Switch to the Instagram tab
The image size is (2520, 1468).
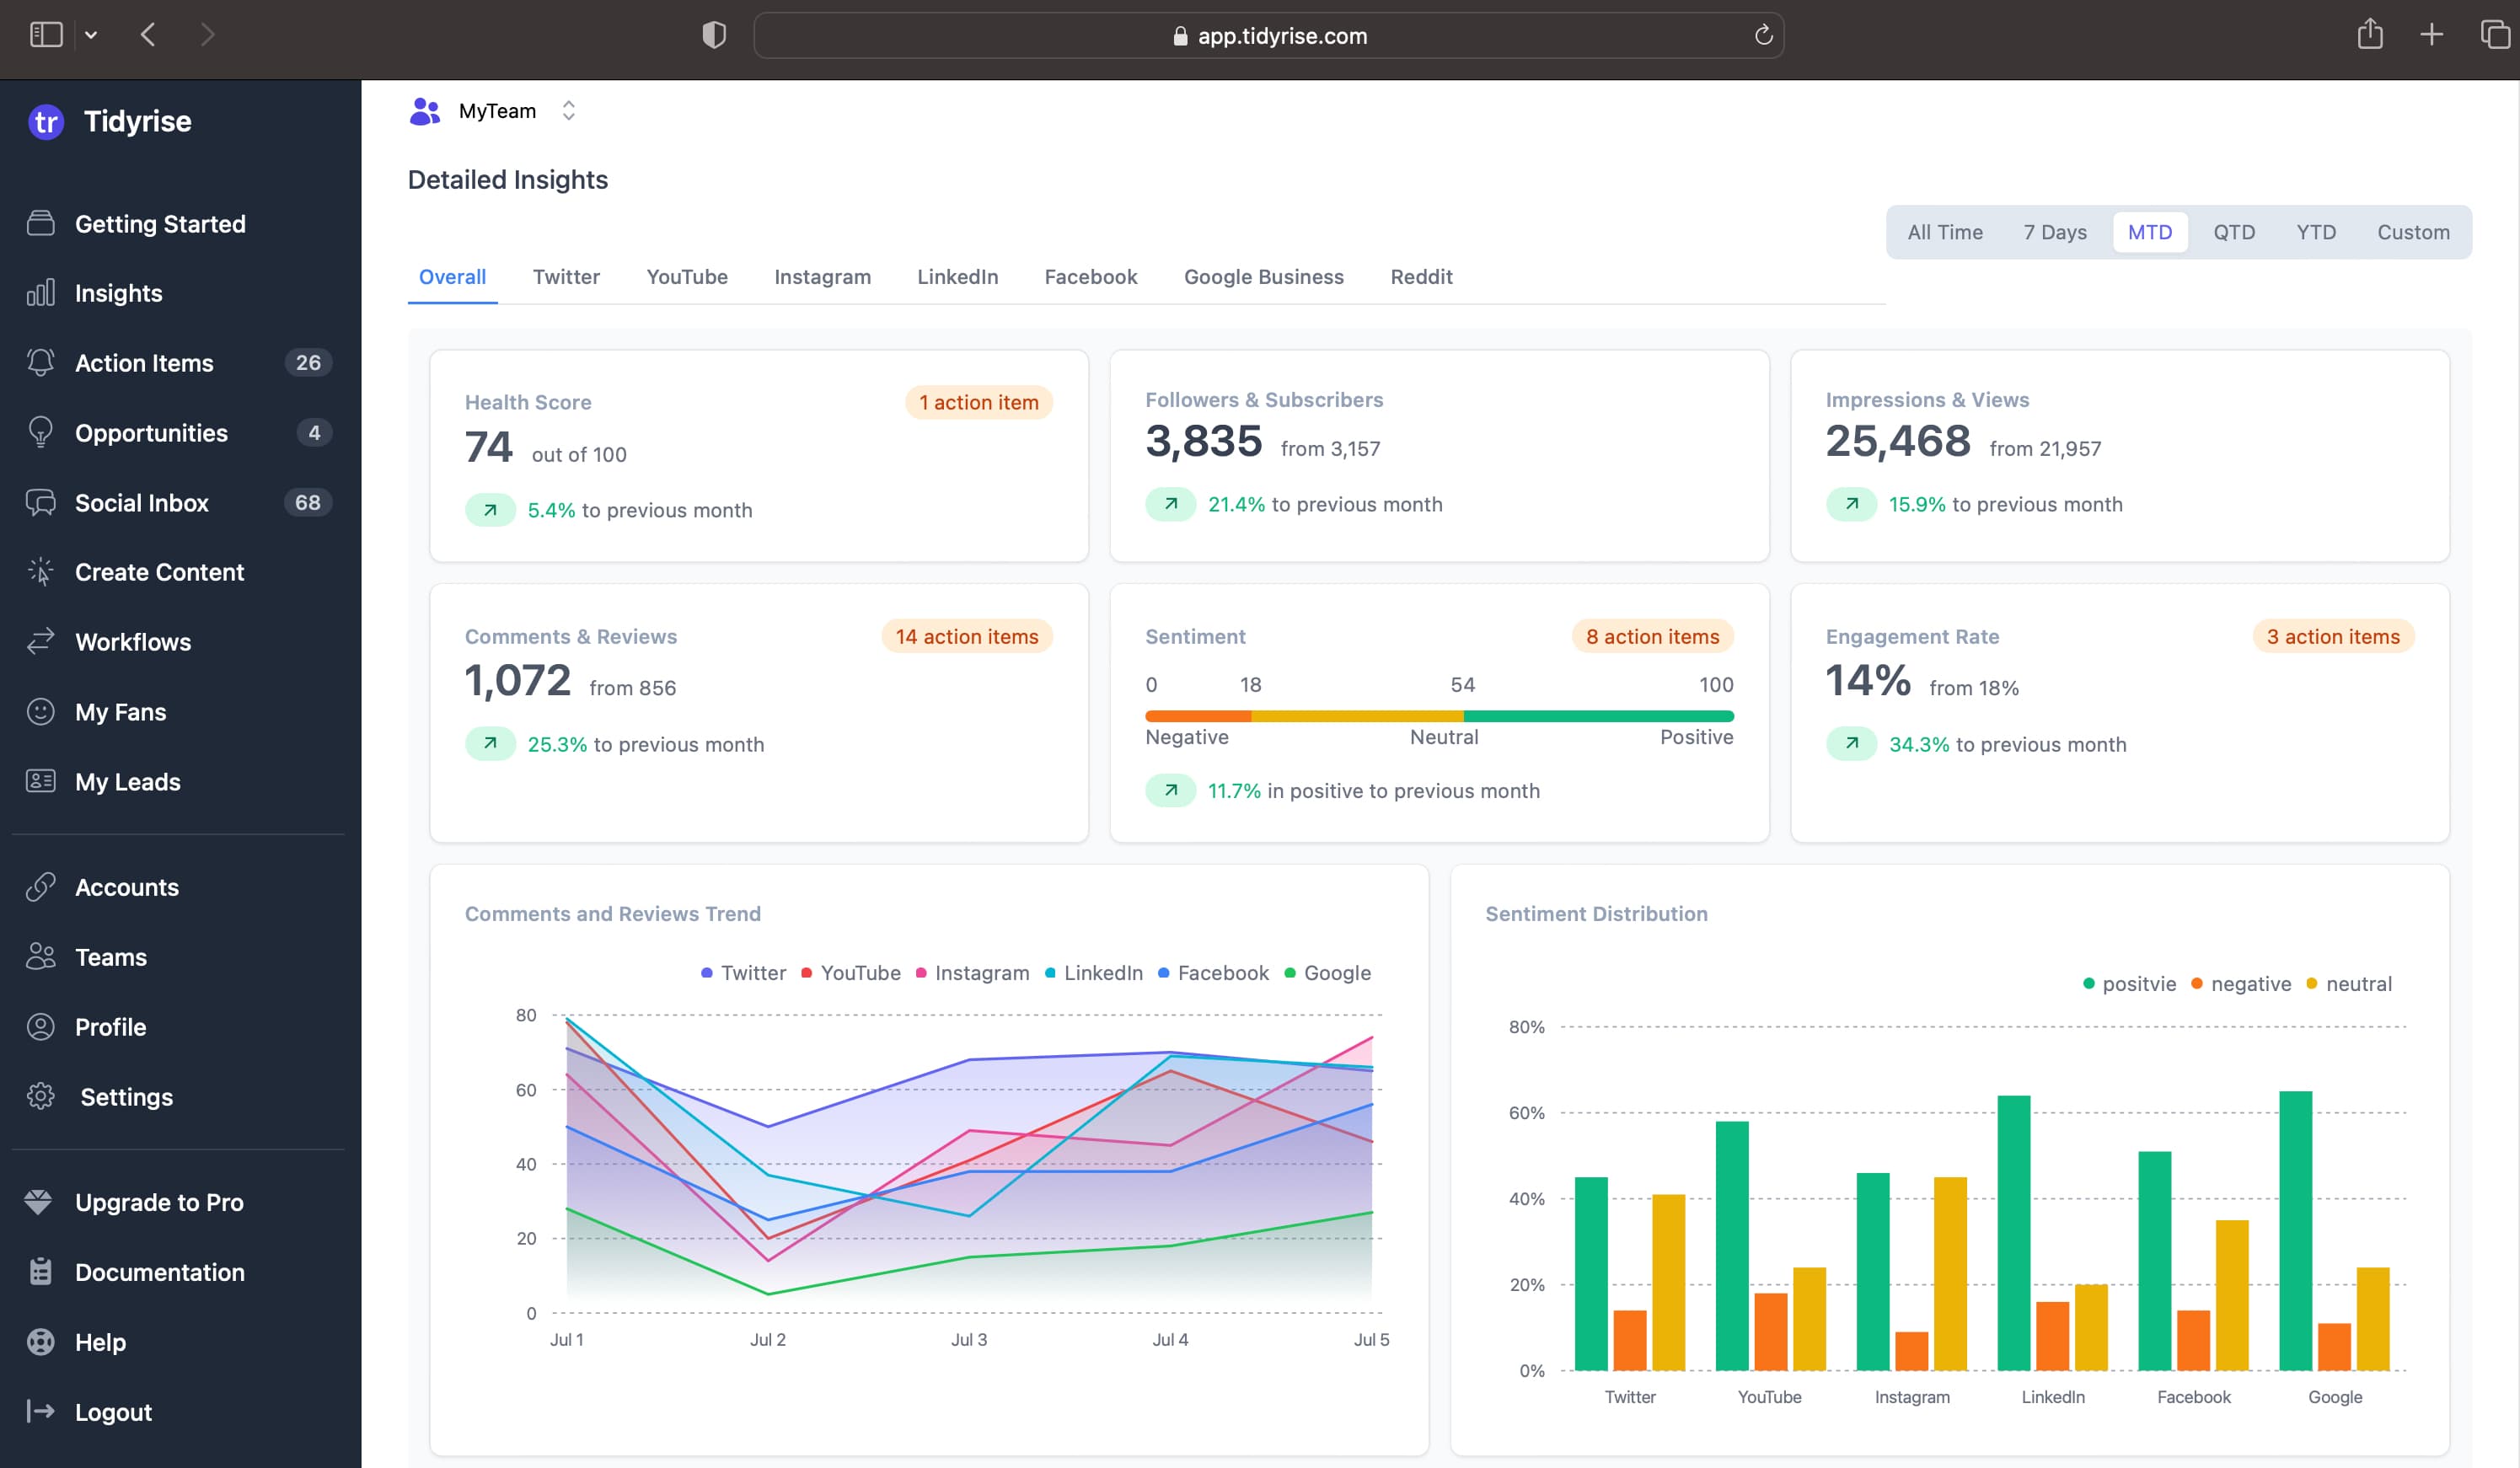pos(822,277)
